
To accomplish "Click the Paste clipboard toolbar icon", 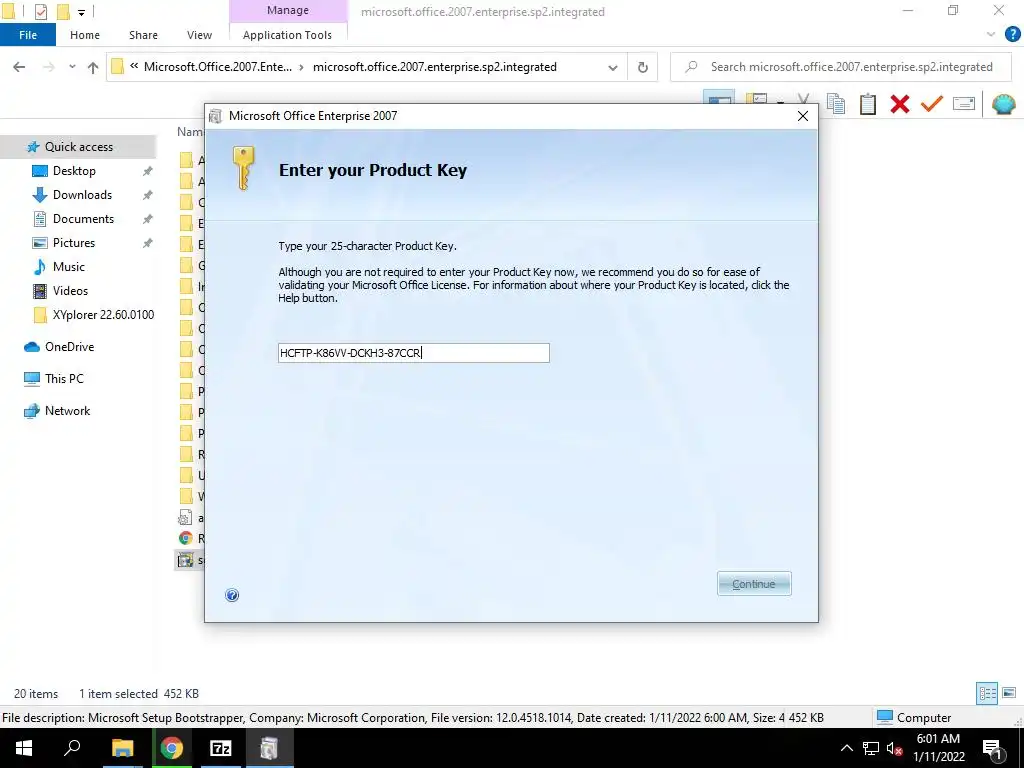I will 868,104.
